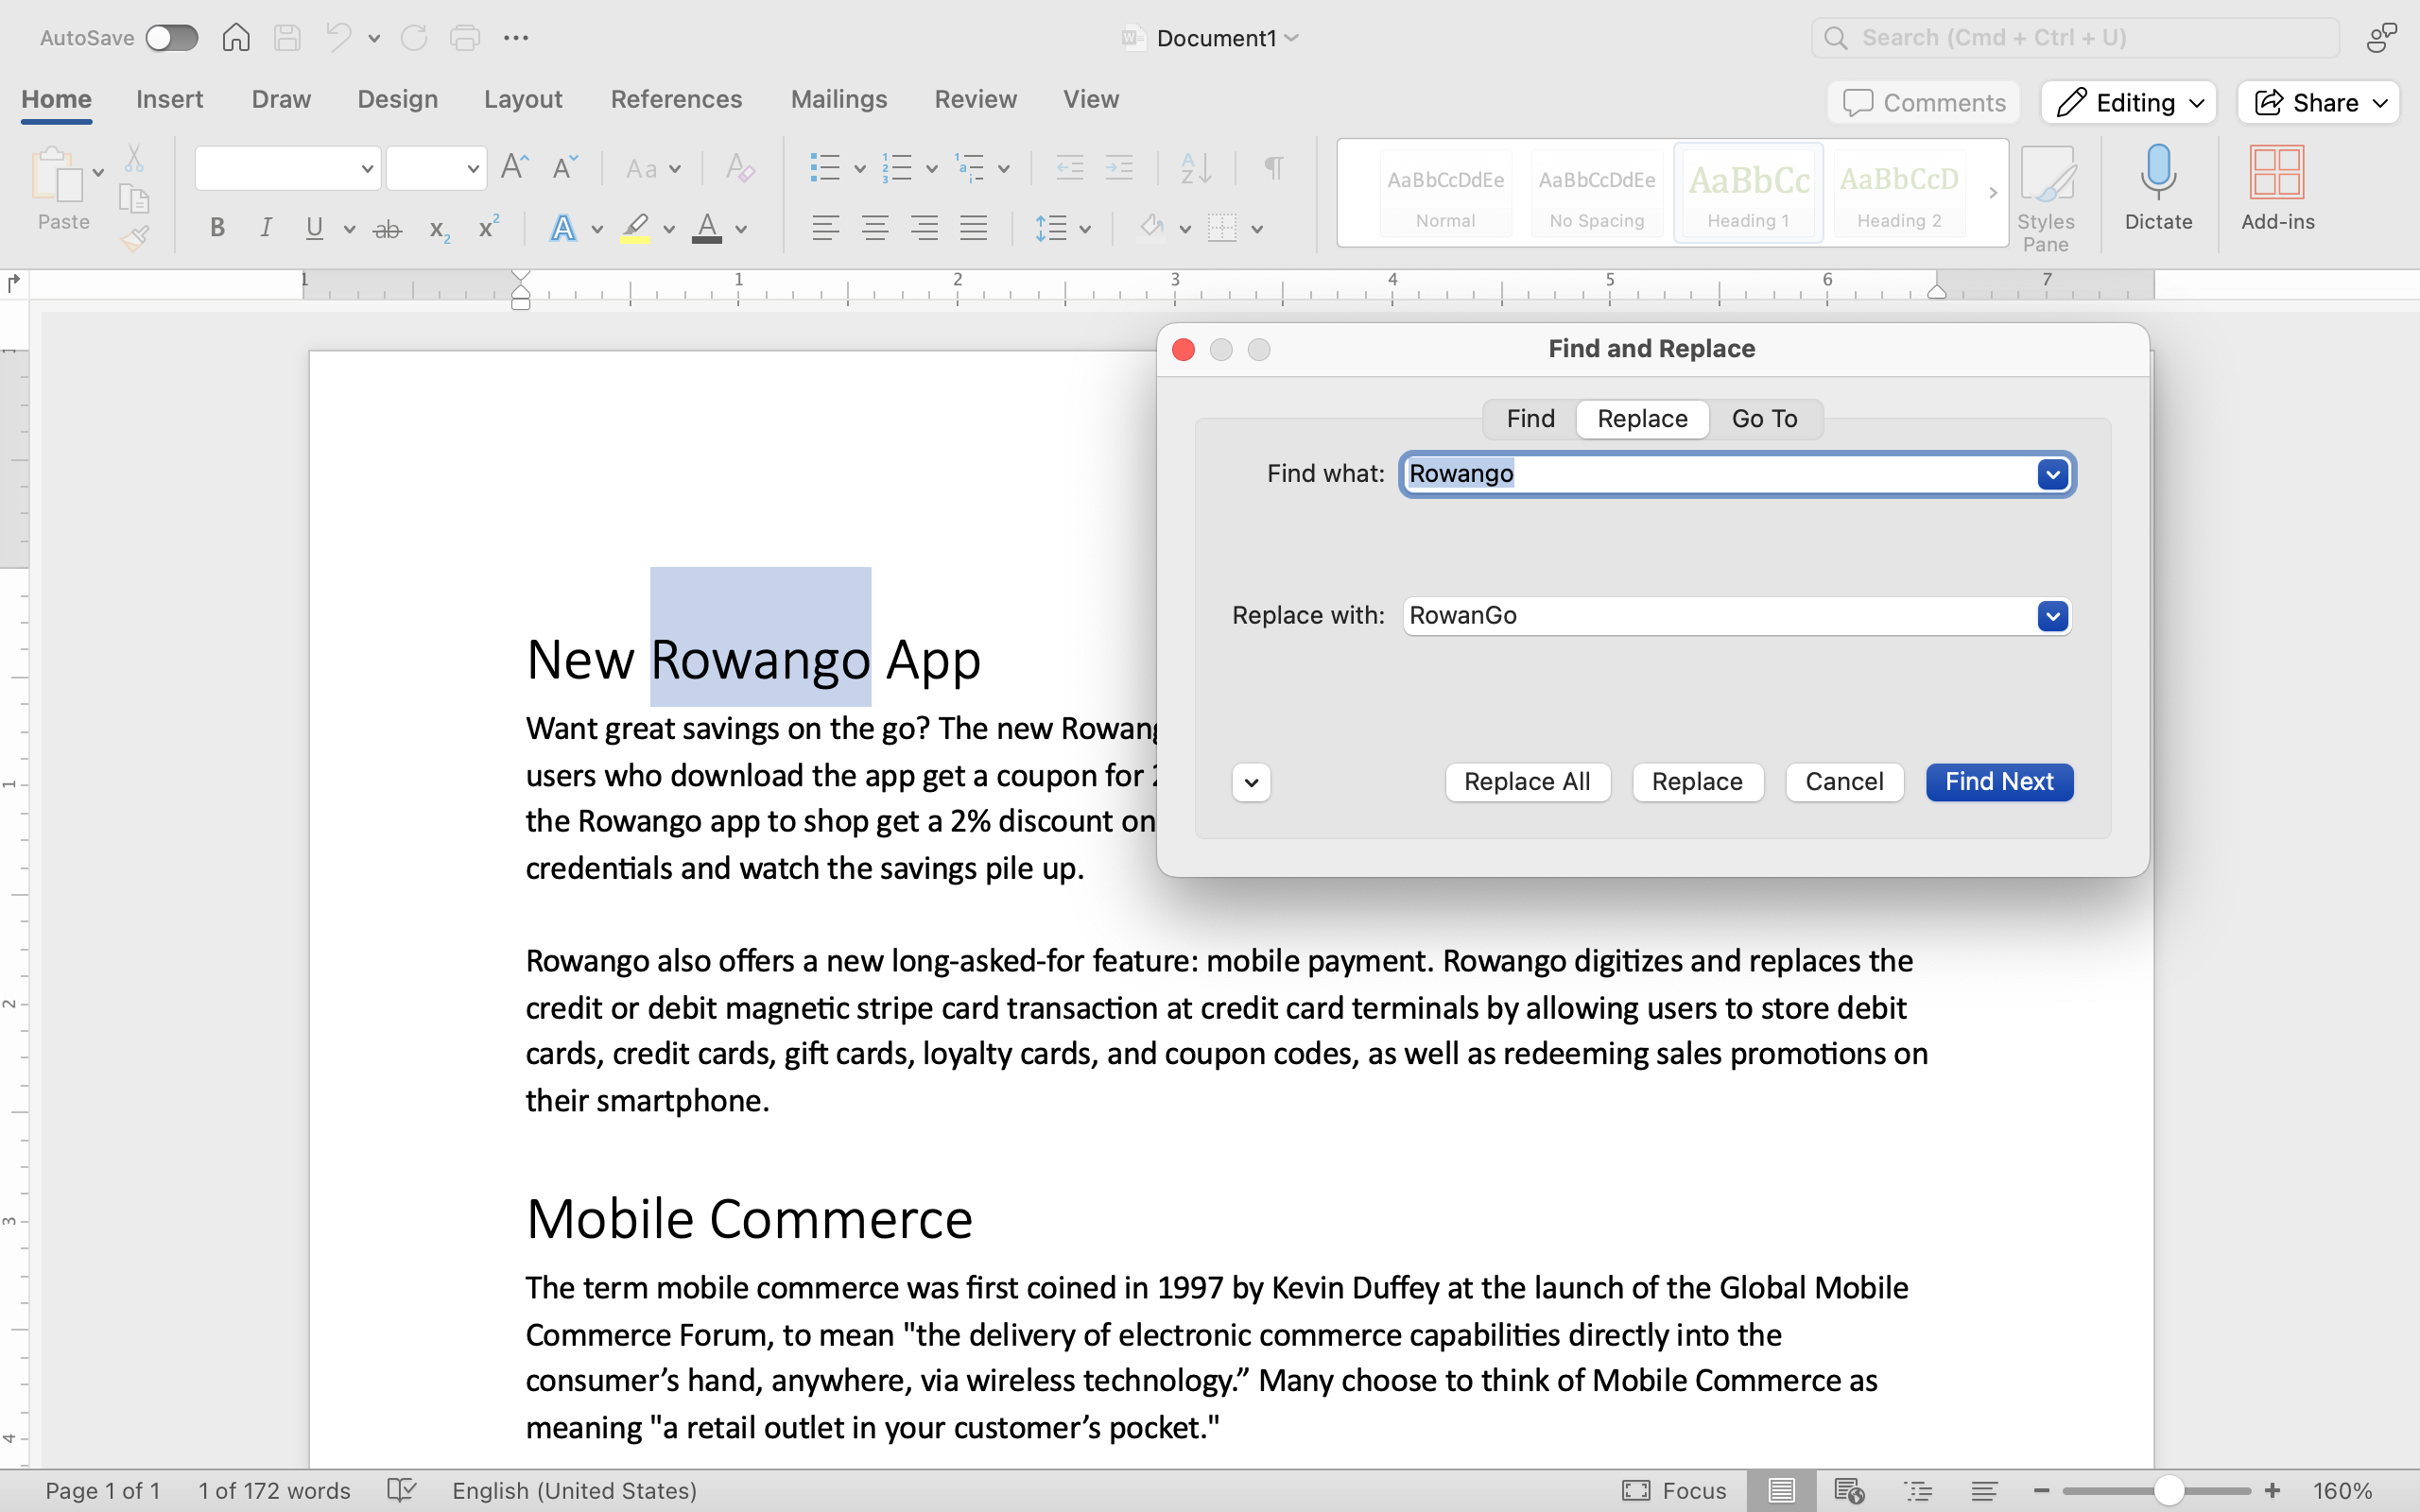Click Align Right icon
Screen dimensions: 2420x1512
[924, 228]
